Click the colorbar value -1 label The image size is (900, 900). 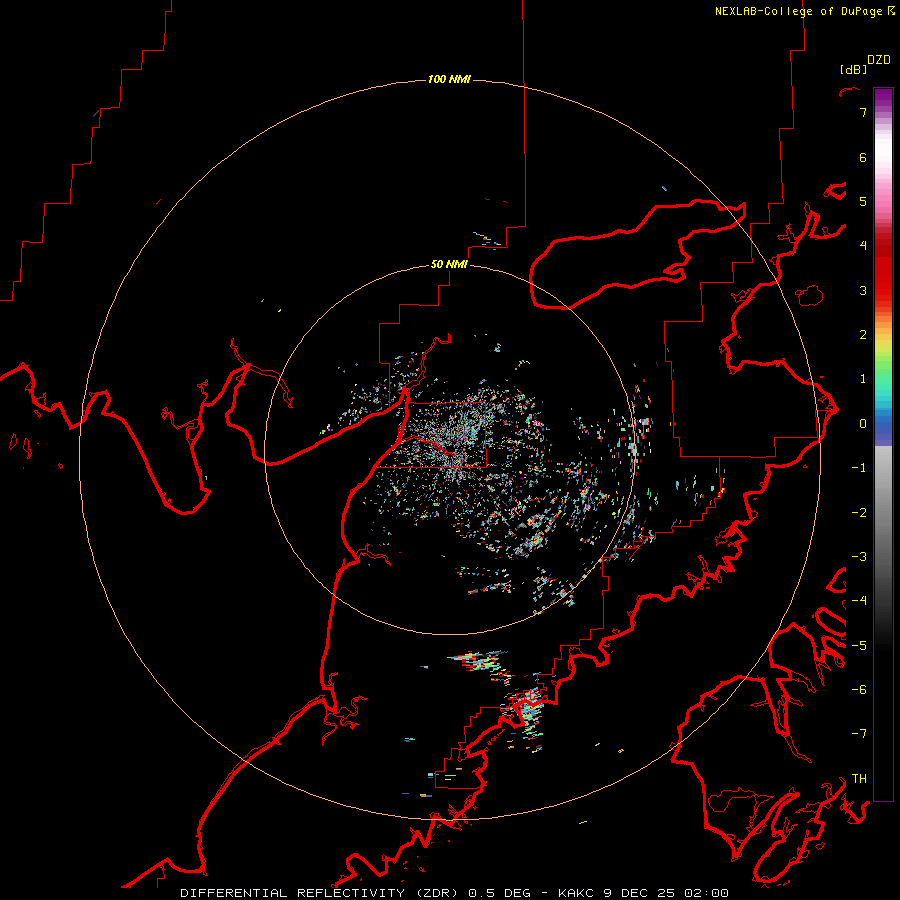pos(859,468)
